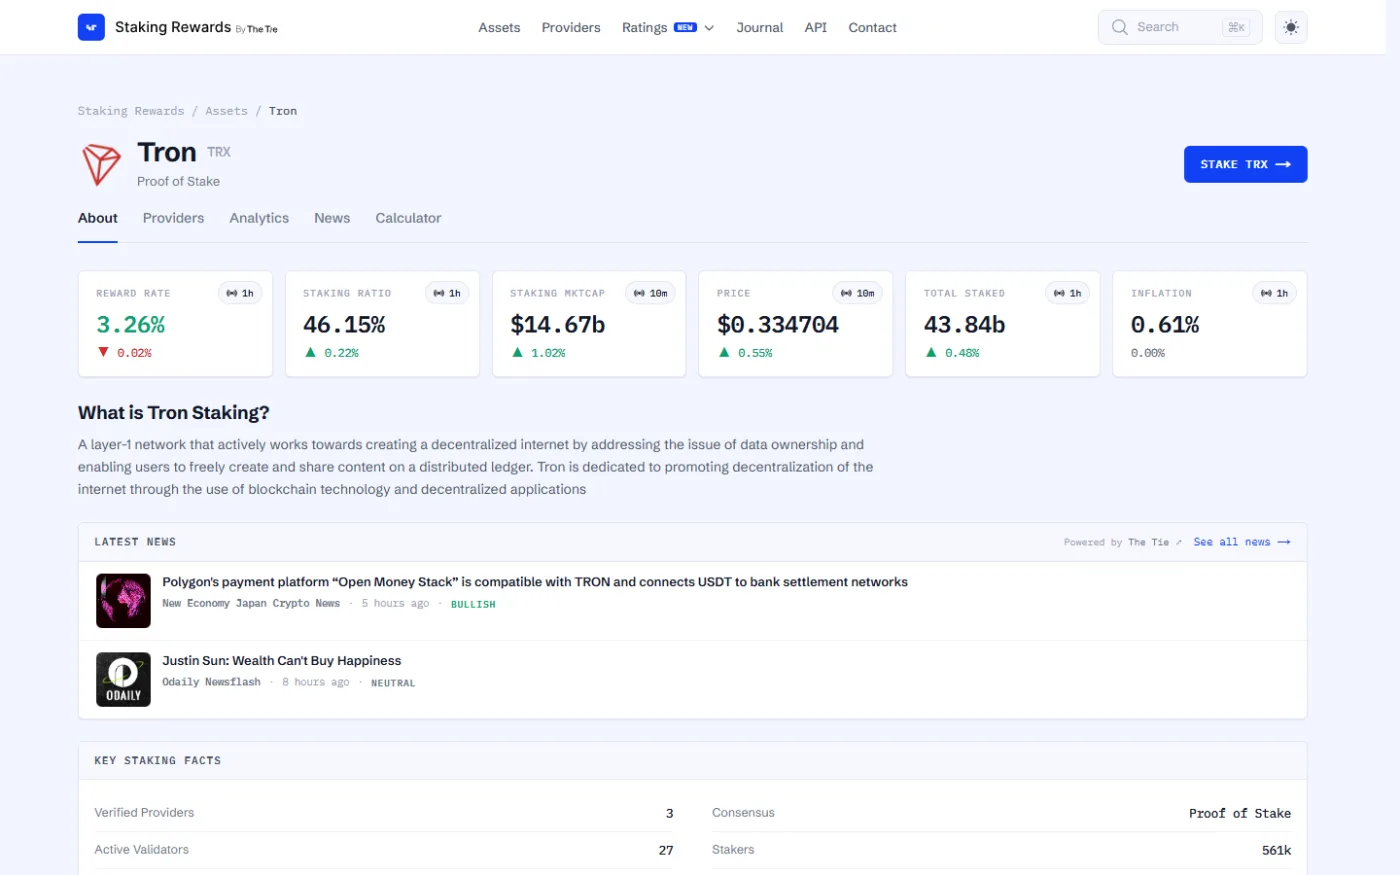The height and width of the screenshot is (875, 1400).
Task: Click the 46.15% staking ratio value
Action: [344, 324]
